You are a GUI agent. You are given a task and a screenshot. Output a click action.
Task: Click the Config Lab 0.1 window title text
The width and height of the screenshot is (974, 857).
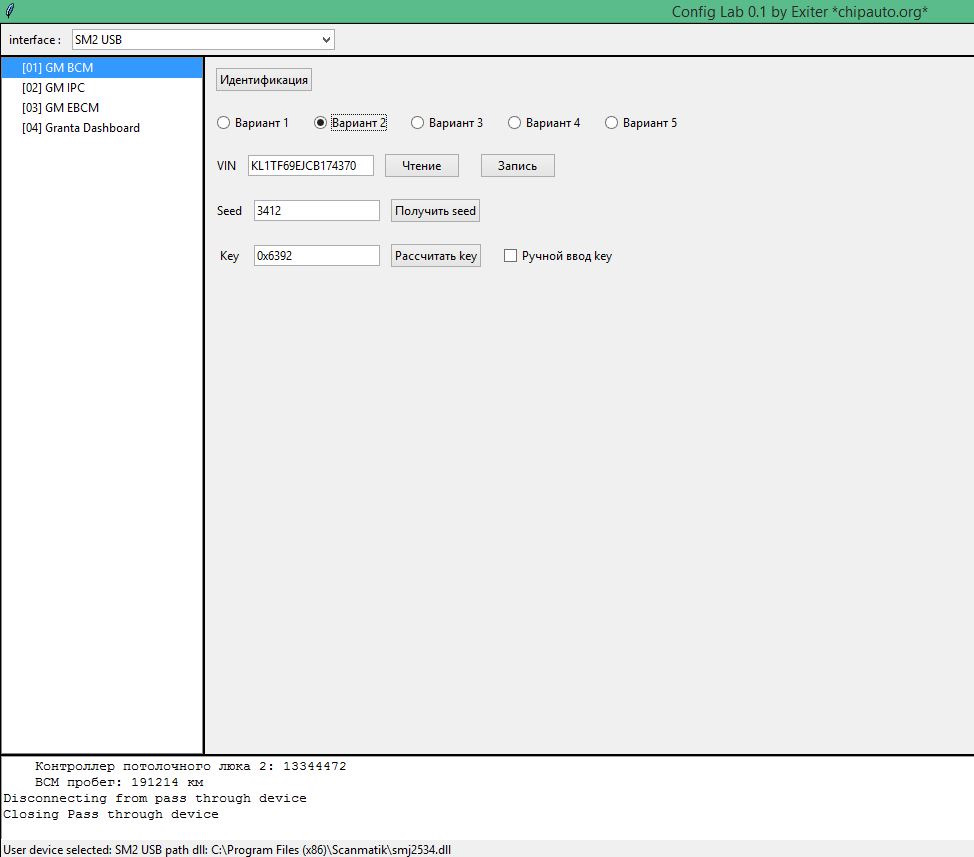click(799, 12)
